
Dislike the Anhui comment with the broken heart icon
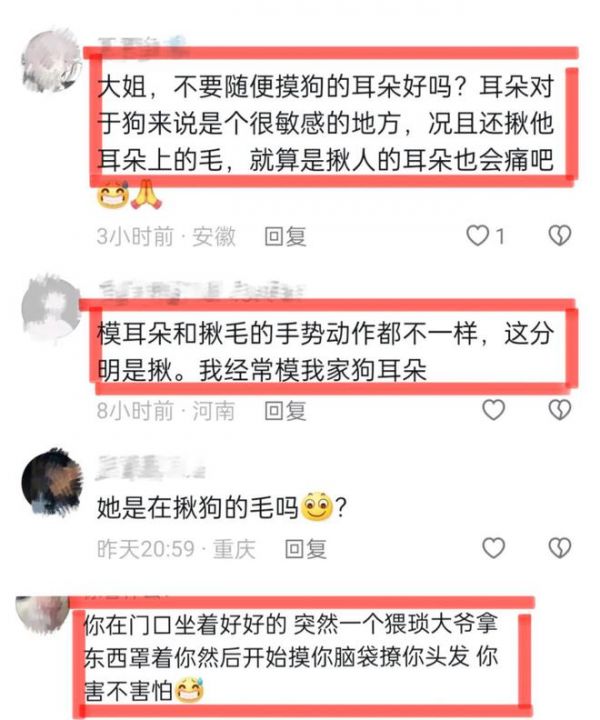tap(560, 236)
